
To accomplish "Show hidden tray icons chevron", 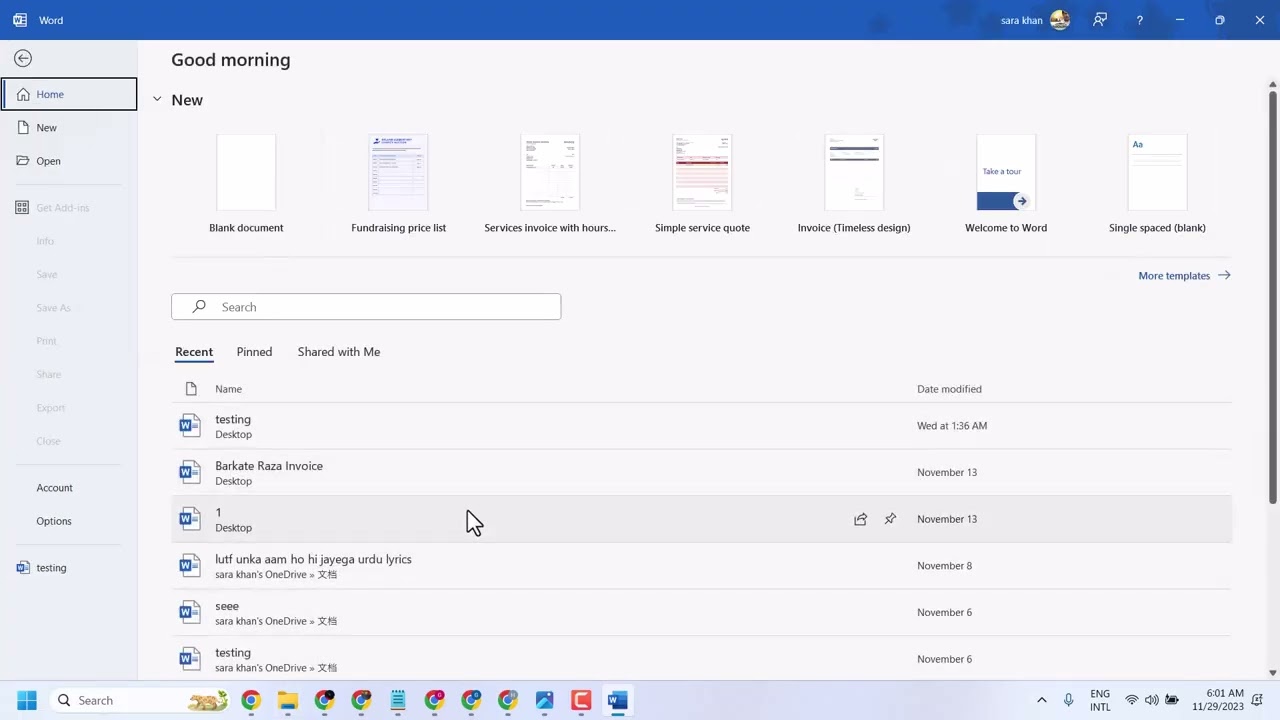I will pyautogui.click(x=1041, y=700).
